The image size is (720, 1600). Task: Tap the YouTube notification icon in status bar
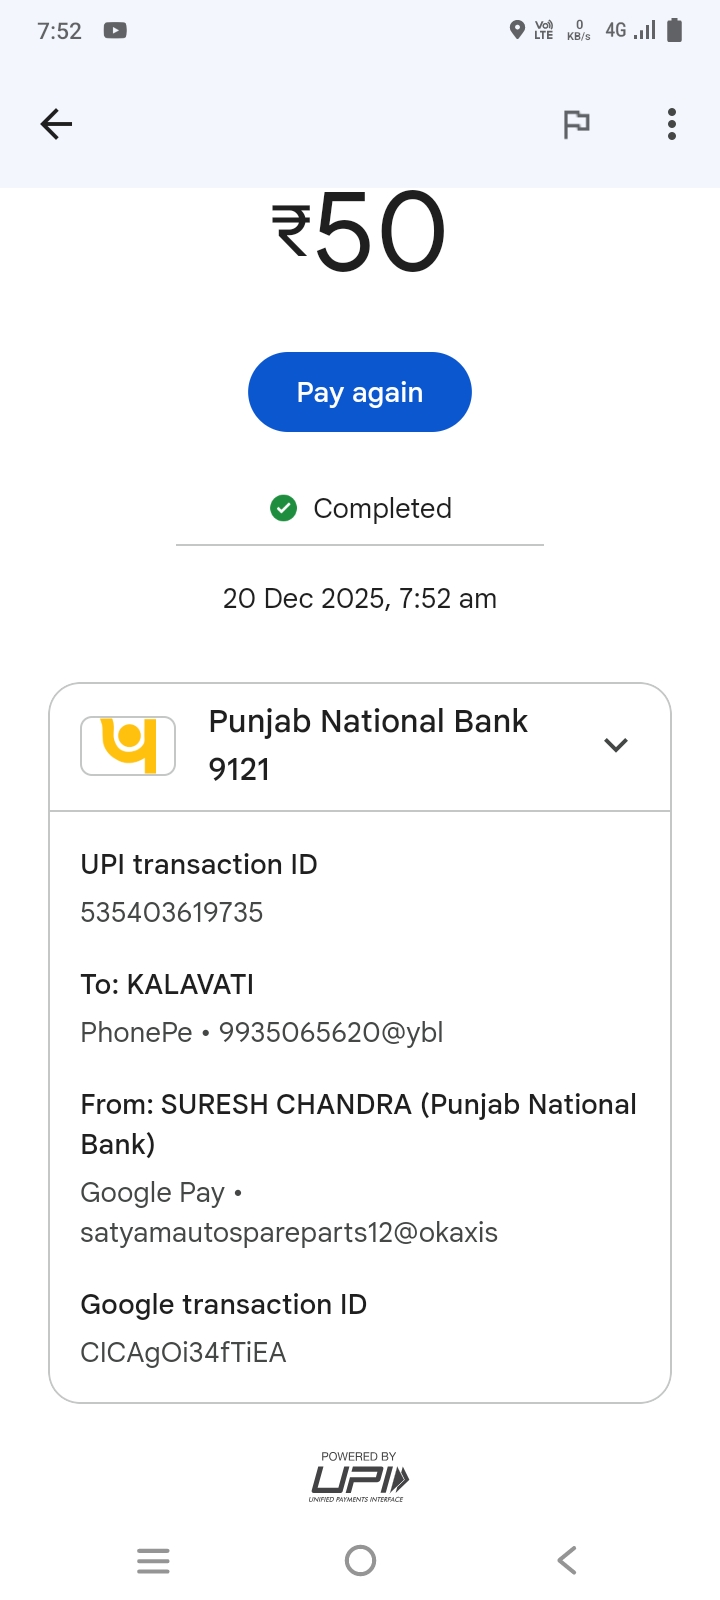[115, 31]
